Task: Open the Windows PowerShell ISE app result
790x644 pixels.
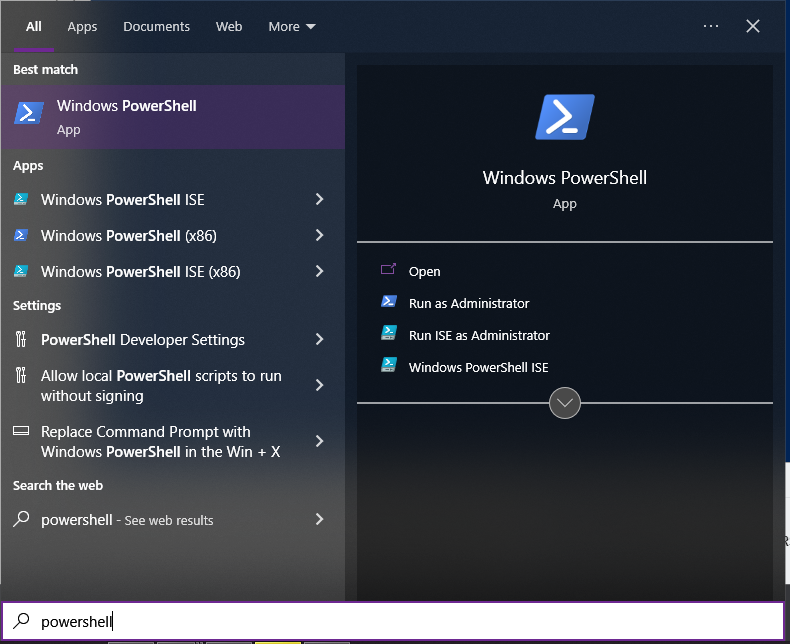Action: click(x=173, y=200)
